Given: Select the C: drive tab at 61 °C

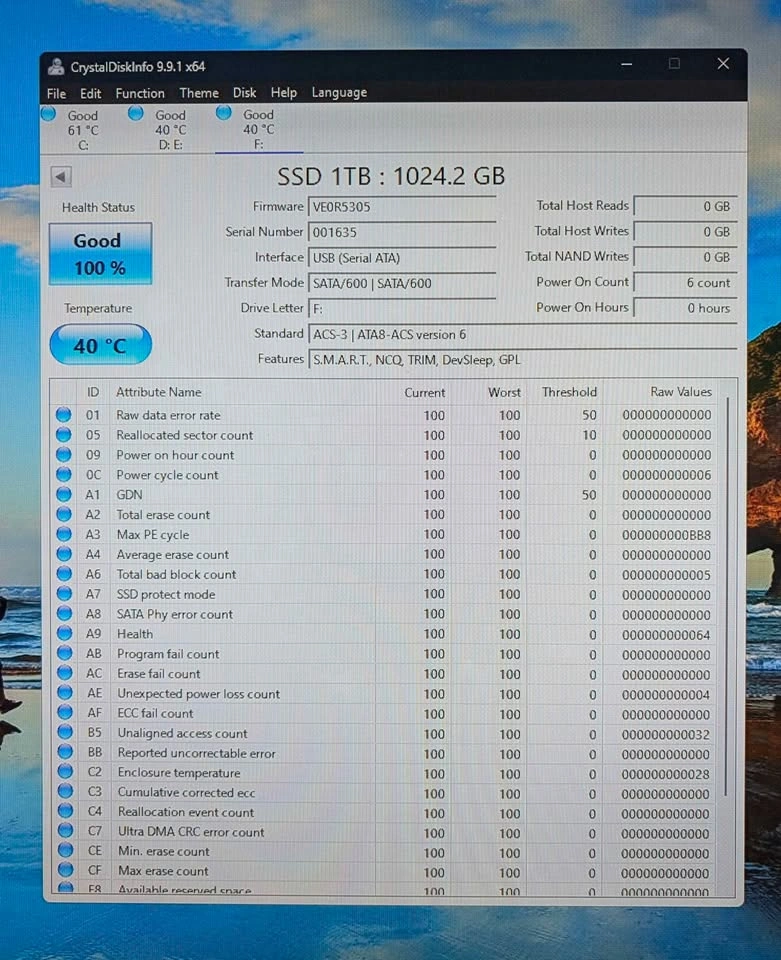Looking at the screenshot, I should (82, 129).
